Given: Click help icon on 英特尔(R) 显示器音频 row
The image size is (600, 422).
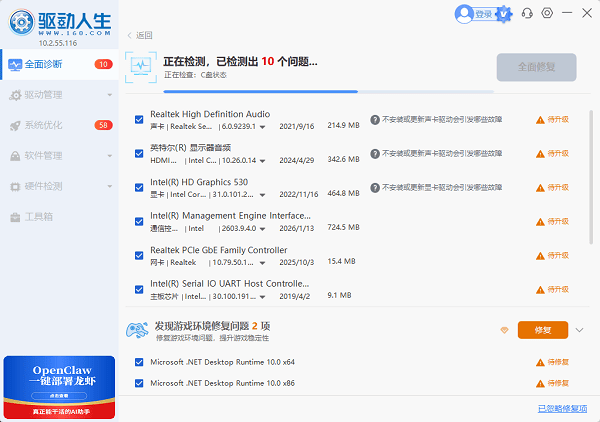Looking at the screenshot, I should point(375,154).
